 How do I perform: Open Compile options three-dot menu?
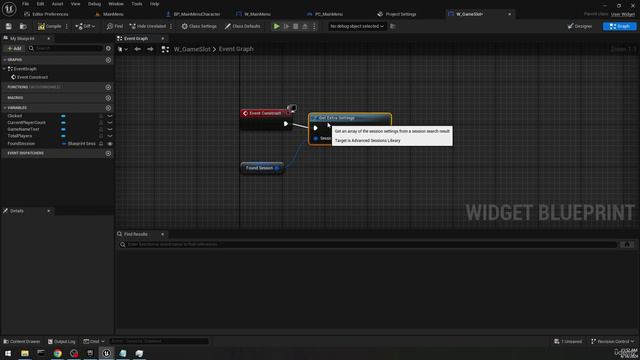(67, 26)
